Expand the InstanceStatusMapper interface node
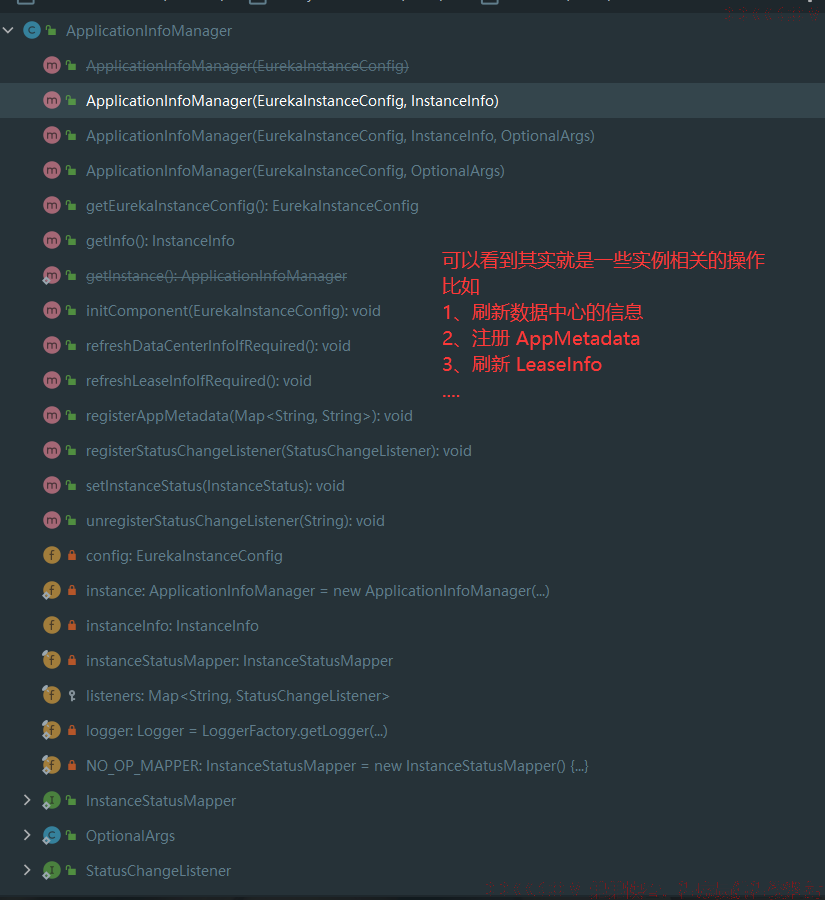Screen dimensions: 825x900 click(26, 800)
